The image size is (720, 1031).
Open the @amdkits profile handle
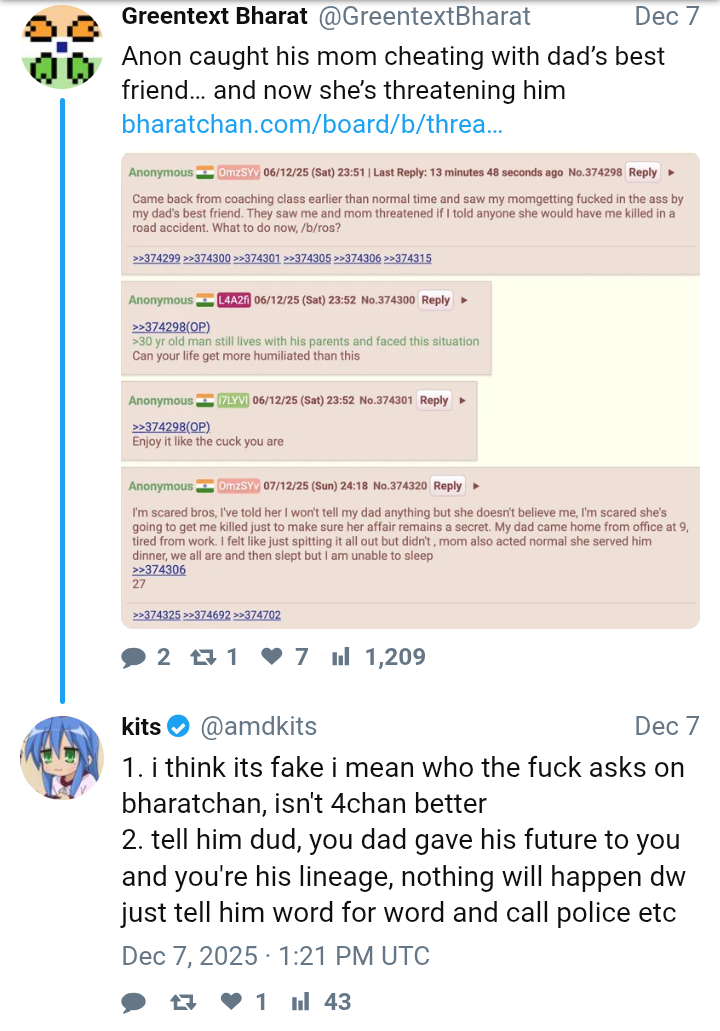[259, 726]
